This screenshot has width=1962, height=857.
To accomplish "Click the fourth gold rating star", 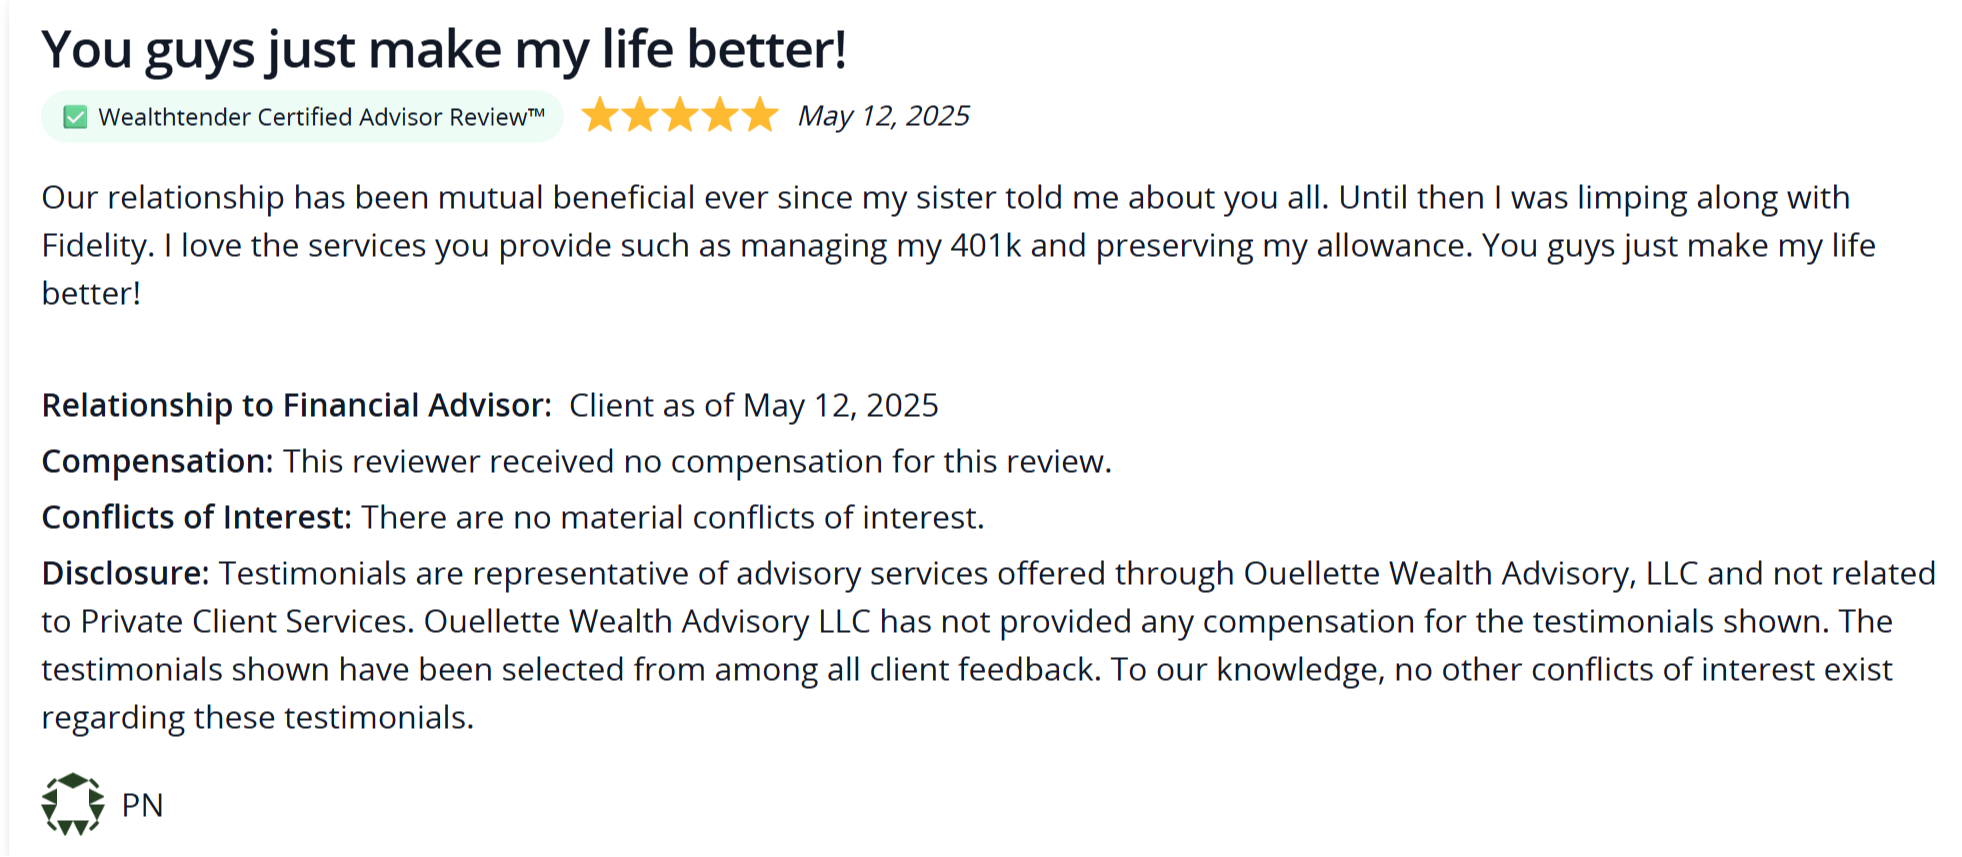I will click(720, 115).
